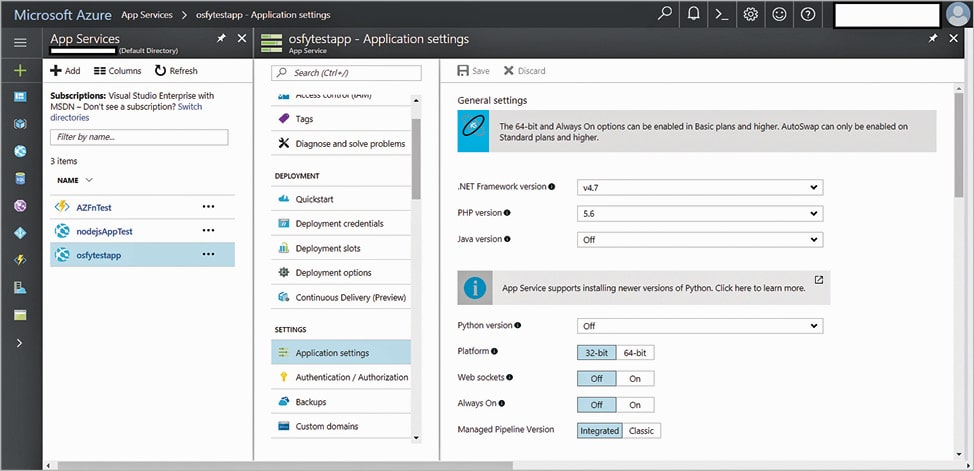Open the portal settings gear icon
The height and width of the screenshot is (471, 974).
pyautogui.click(x=751, y=14)
